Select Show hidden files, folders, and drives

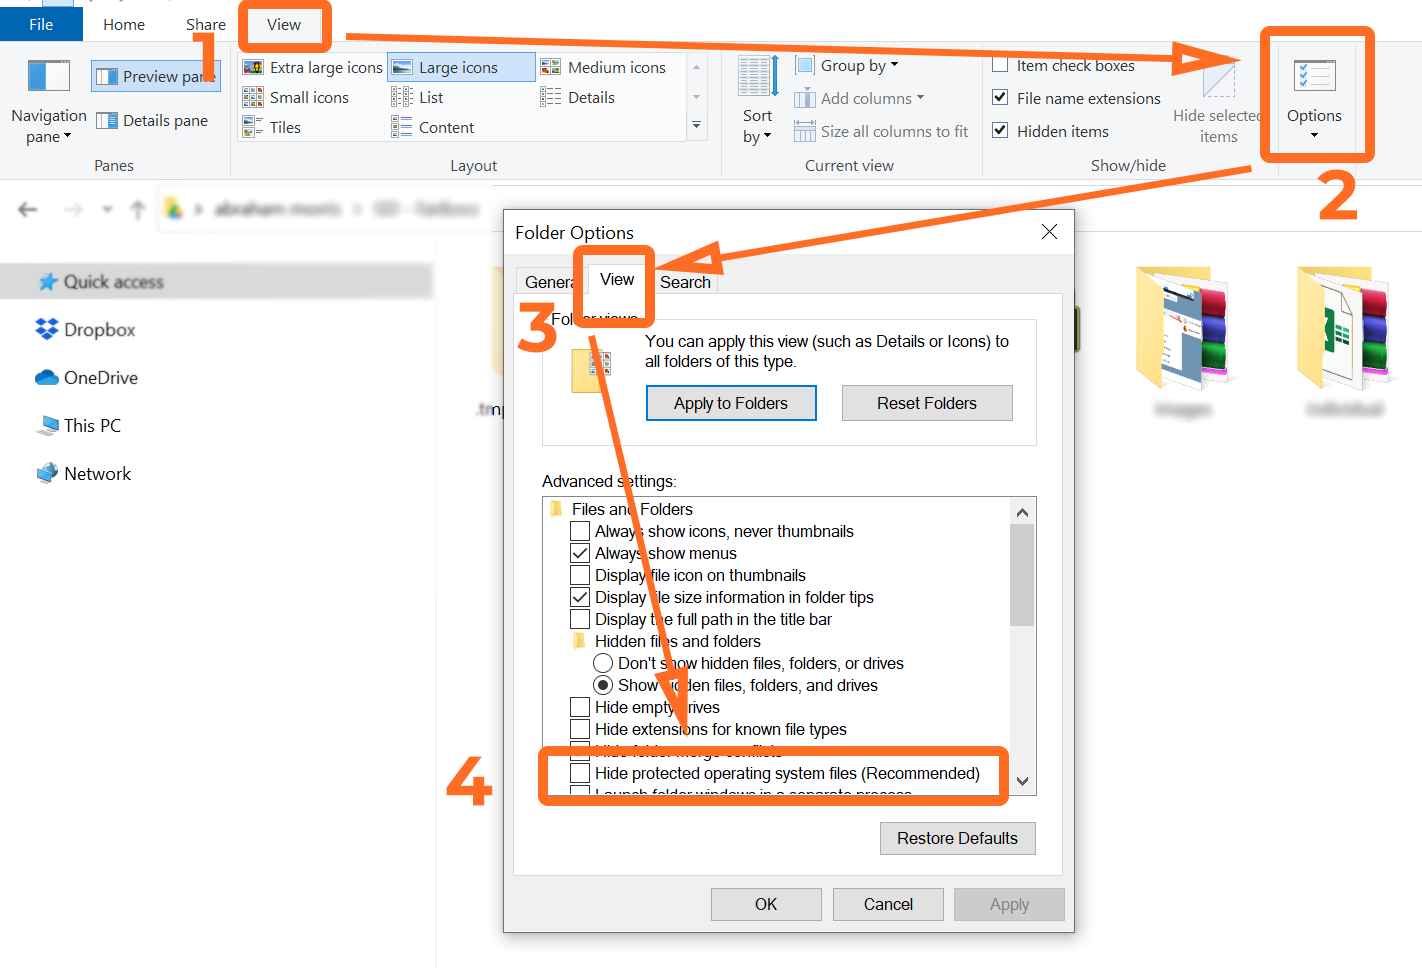tap(603, 685)
